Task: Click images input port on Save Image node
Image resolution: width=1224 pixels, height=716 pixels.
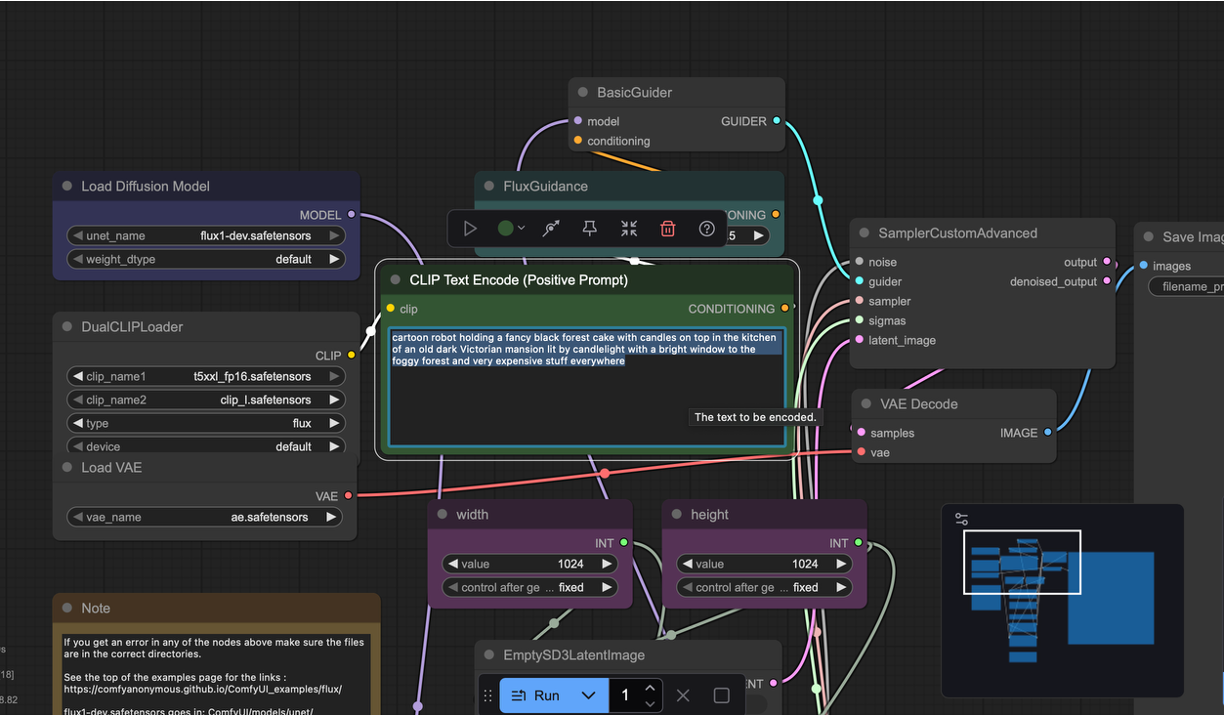Action: pyautogui.click(x=1143, y=266)
